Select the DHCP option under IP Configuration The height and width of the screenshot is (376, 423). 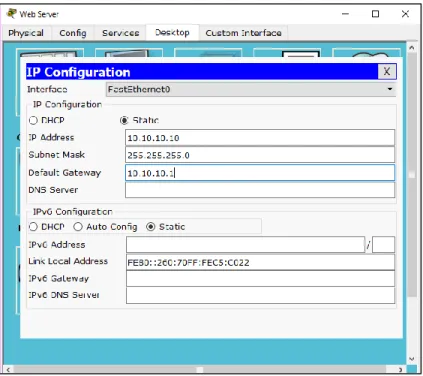tap(47, 120)
